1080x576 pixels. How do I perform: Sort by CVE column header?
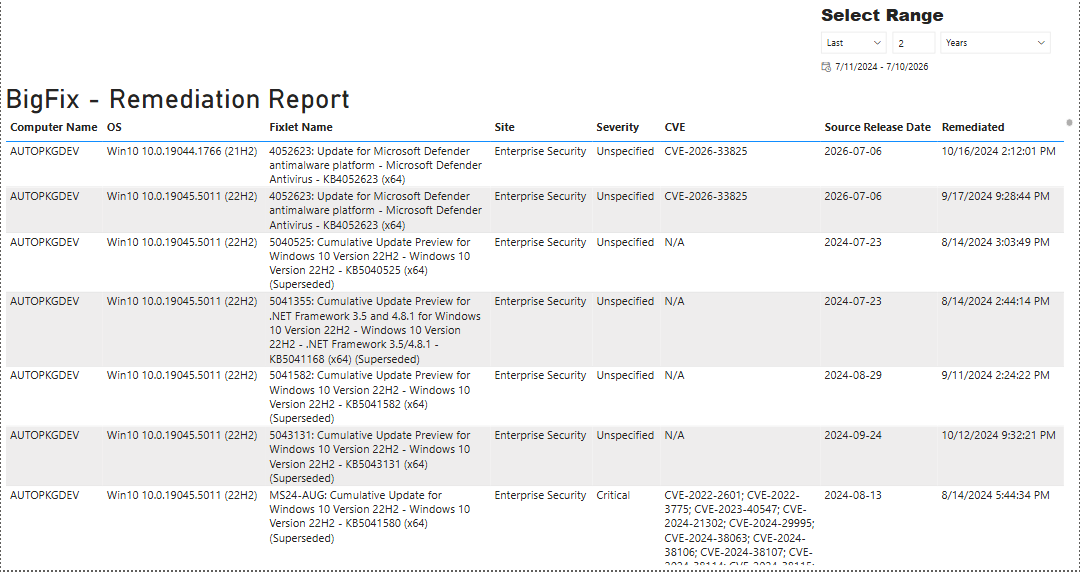pos(675,127)
